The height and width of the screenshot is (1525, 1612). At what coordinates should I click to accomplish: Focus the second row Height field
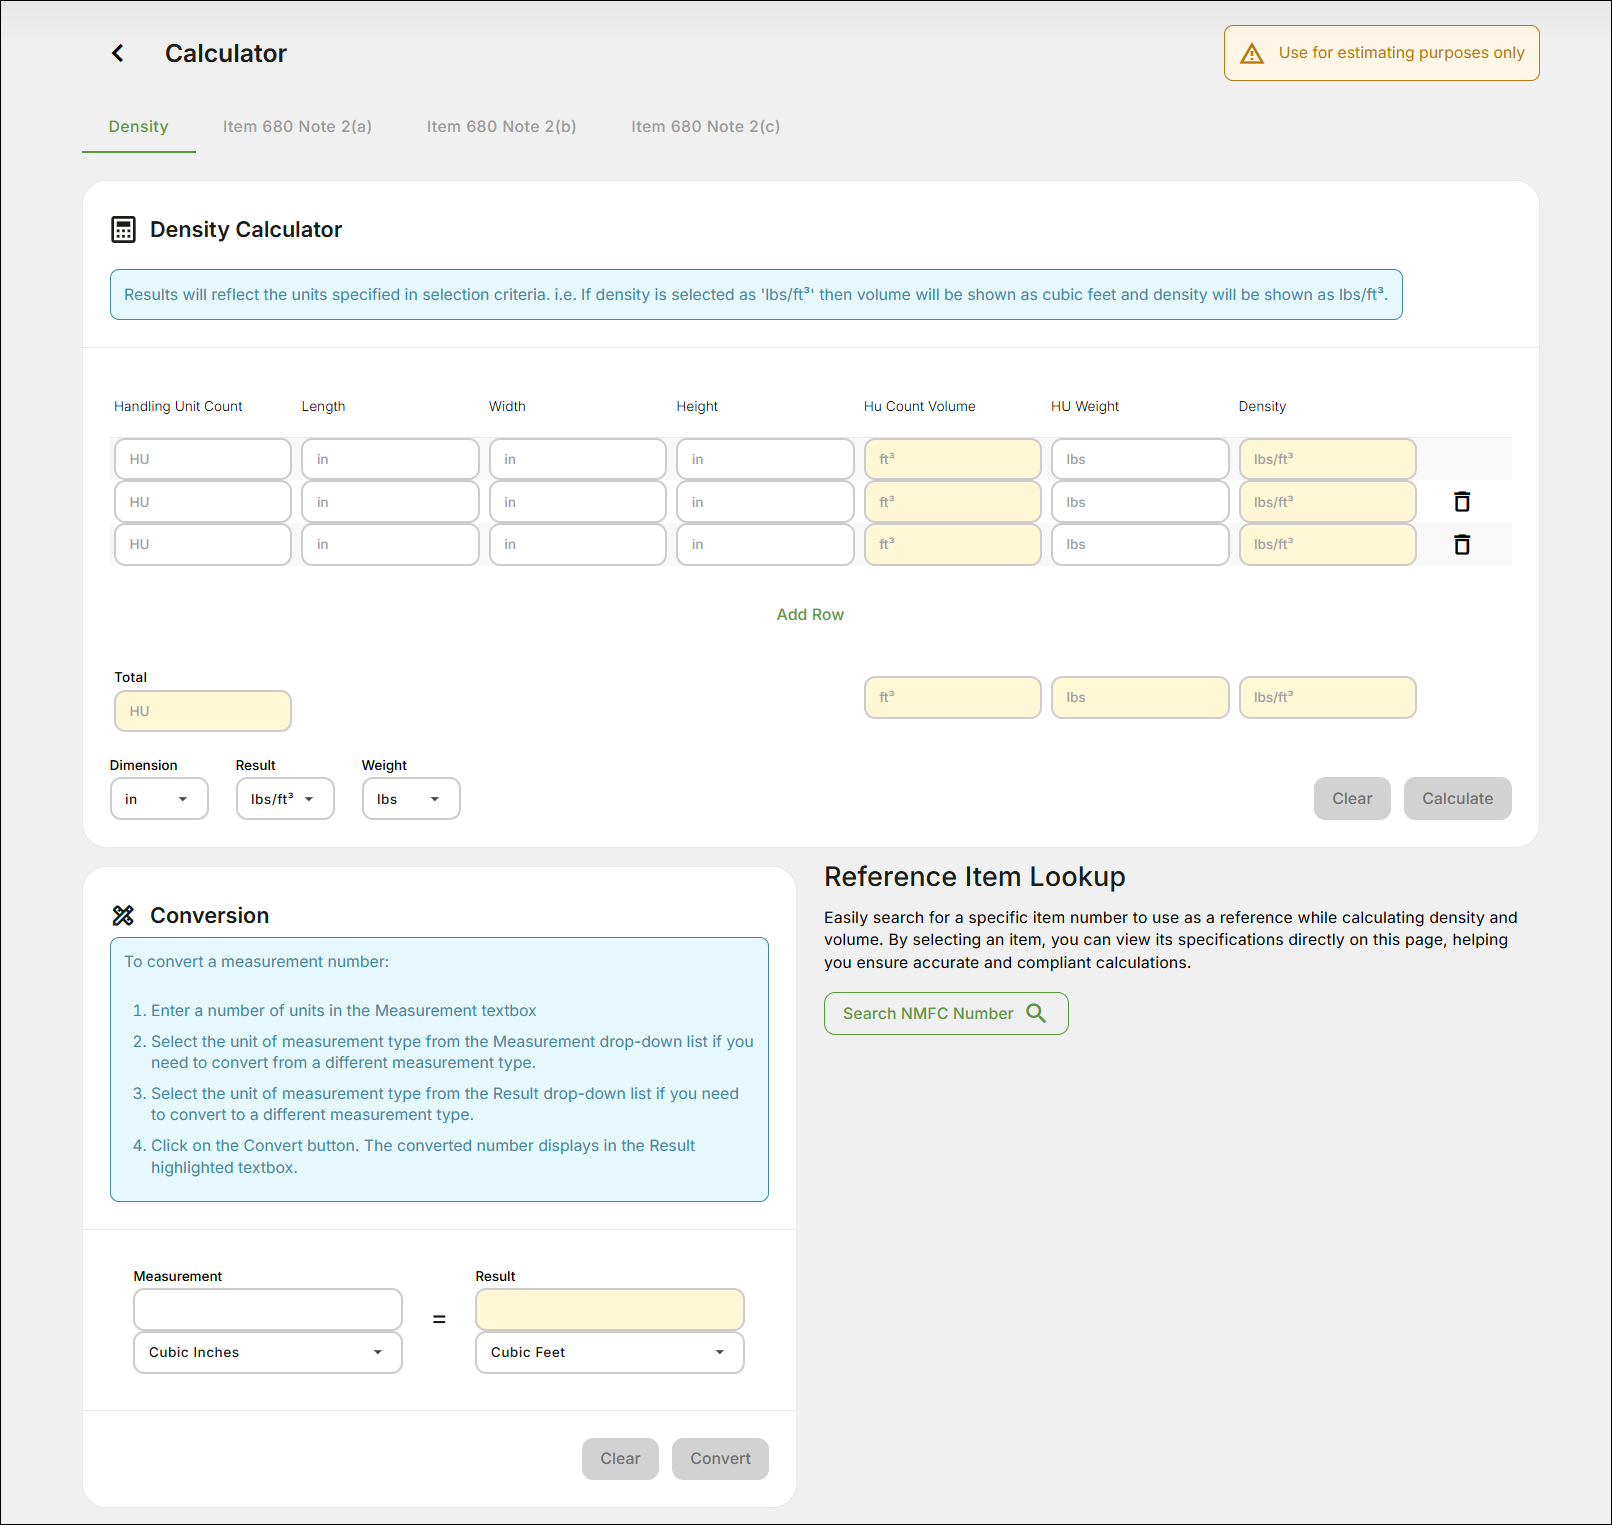pyautogui.click(x=765, y=502)
